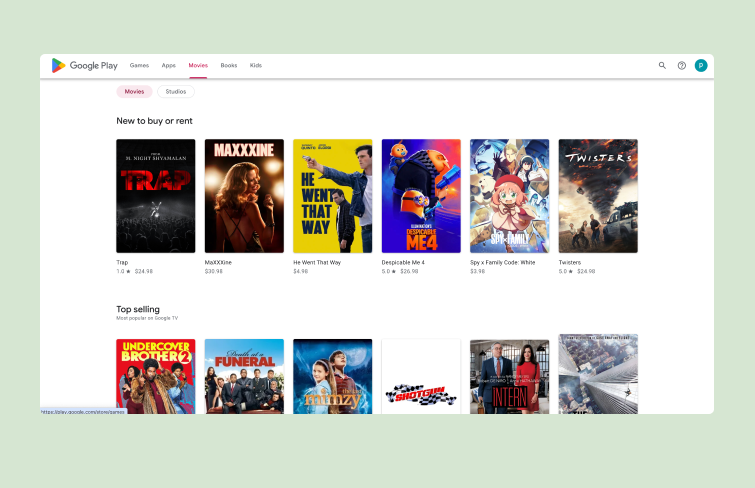Open the account avatar labeled P
Image resolution: width=755 pixels, height=488 pixels.
(701, 66)
